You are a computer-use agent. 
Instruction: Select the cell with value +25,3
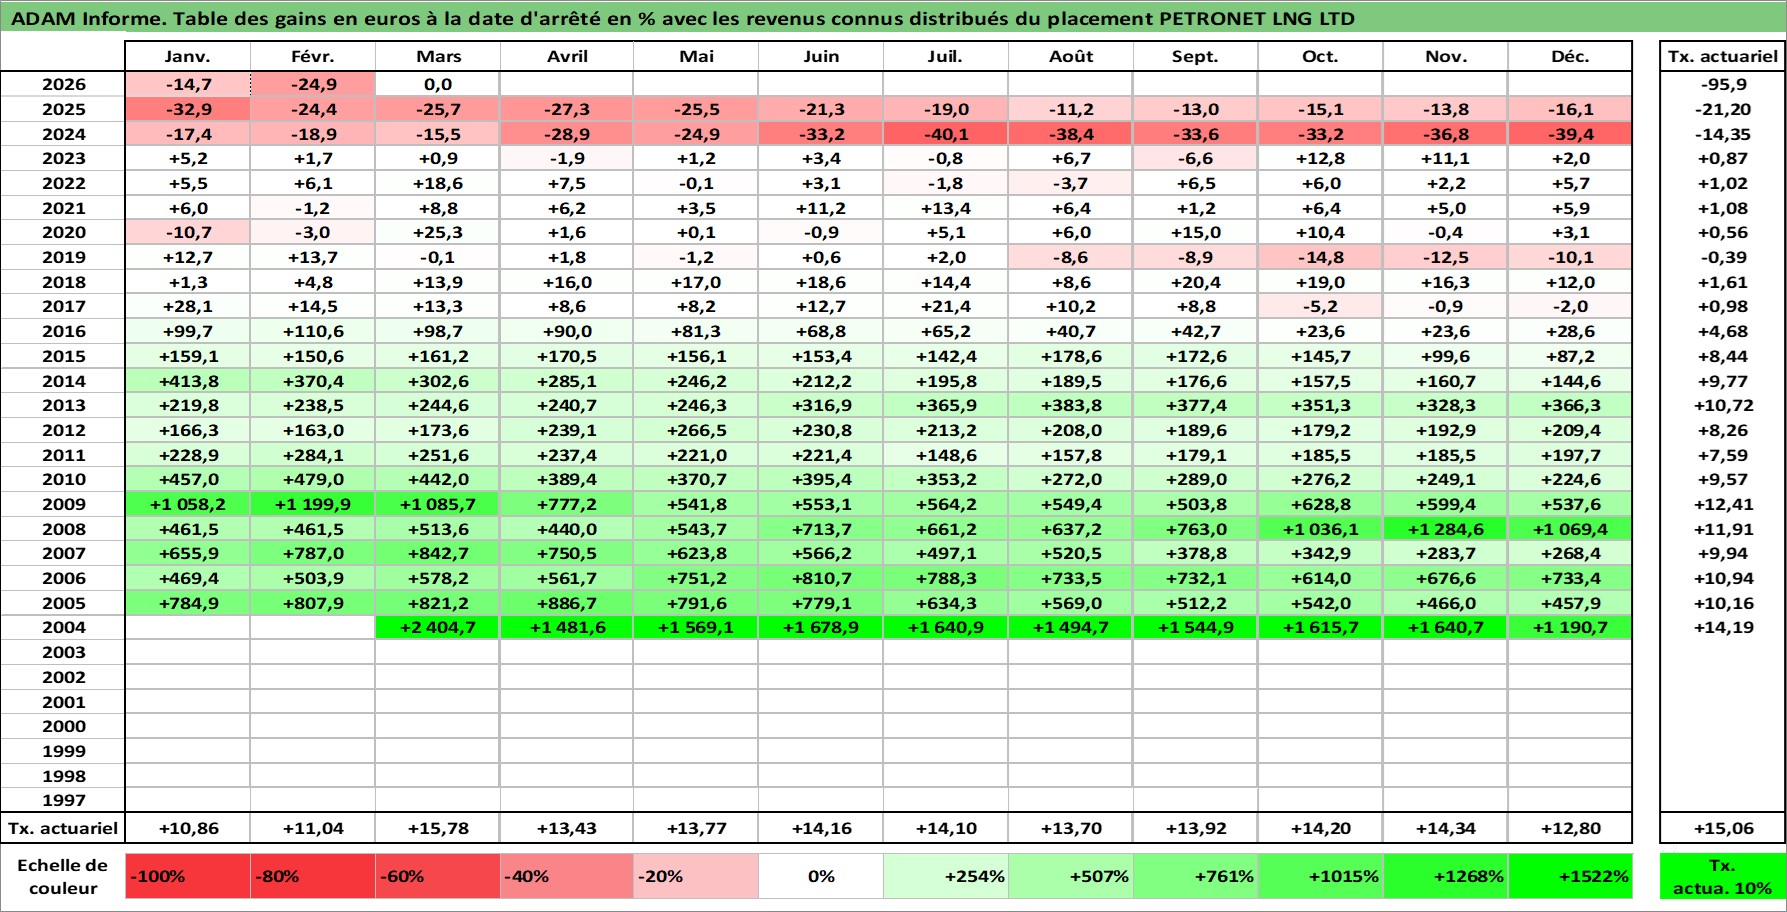coord(438,232)
